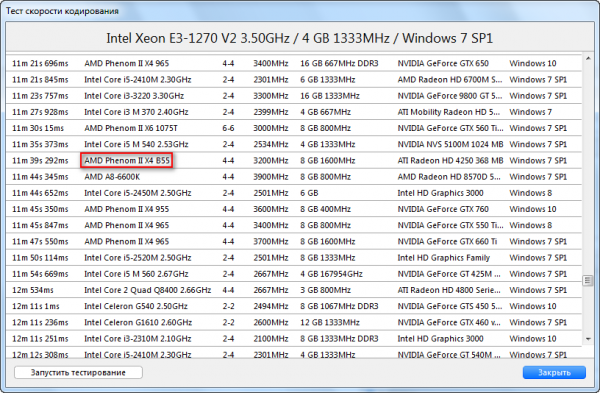The image size is (600, 393).
Task: Click the Intel Xeon E3-1270 V2 header
Action: click(x=300, y=38)
